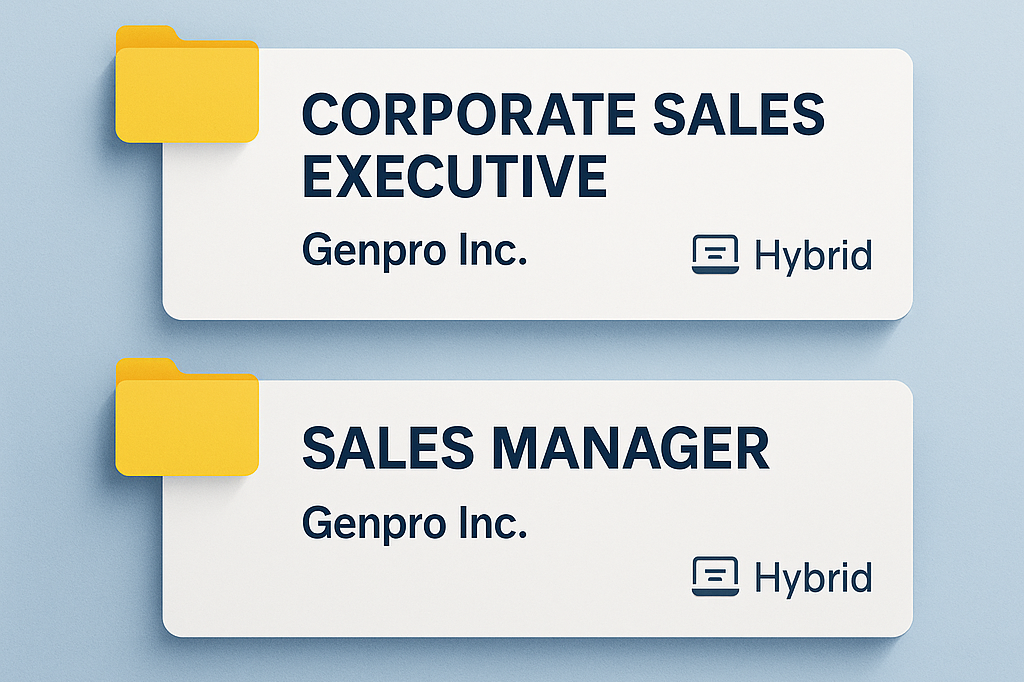Click the word SALES in Sales Manager title
Image resolution: width=1024 pixels, height=682 pixels.
(x=388, y=448)
